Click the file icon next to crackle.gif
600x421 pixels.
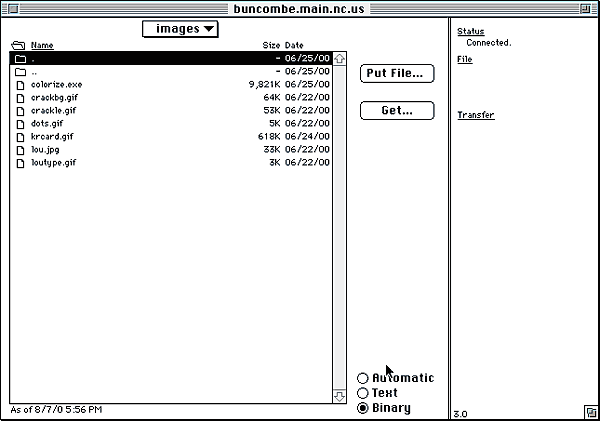coord(20,111)
